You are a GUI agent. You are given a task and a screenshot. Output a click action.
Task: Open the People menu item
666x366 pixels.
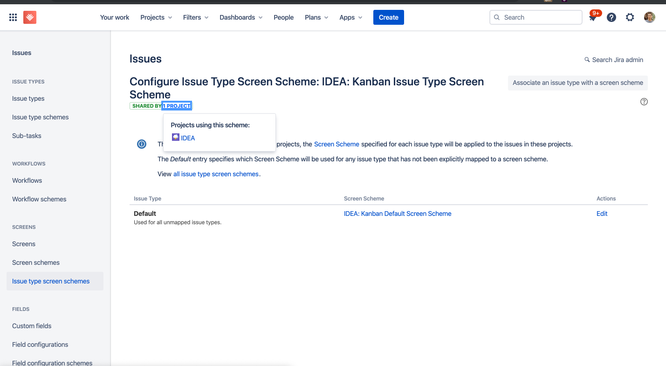[283, 17]
